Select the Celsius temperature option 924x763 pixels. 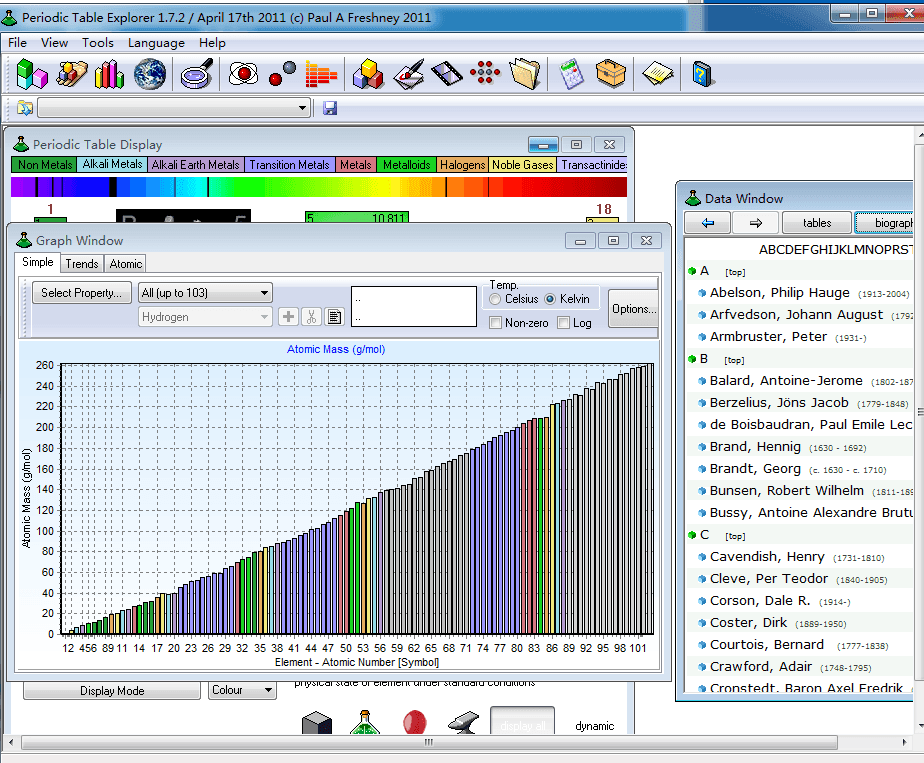pos(496,299)
